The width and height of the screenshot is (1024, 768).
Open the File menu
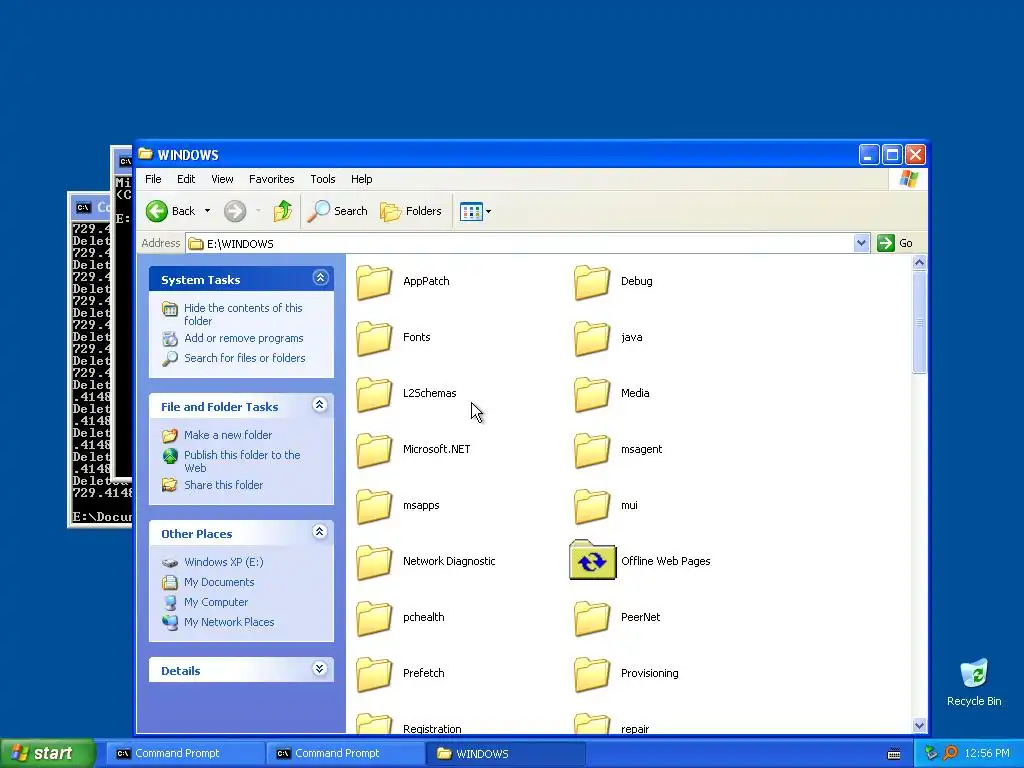point(153,179)
